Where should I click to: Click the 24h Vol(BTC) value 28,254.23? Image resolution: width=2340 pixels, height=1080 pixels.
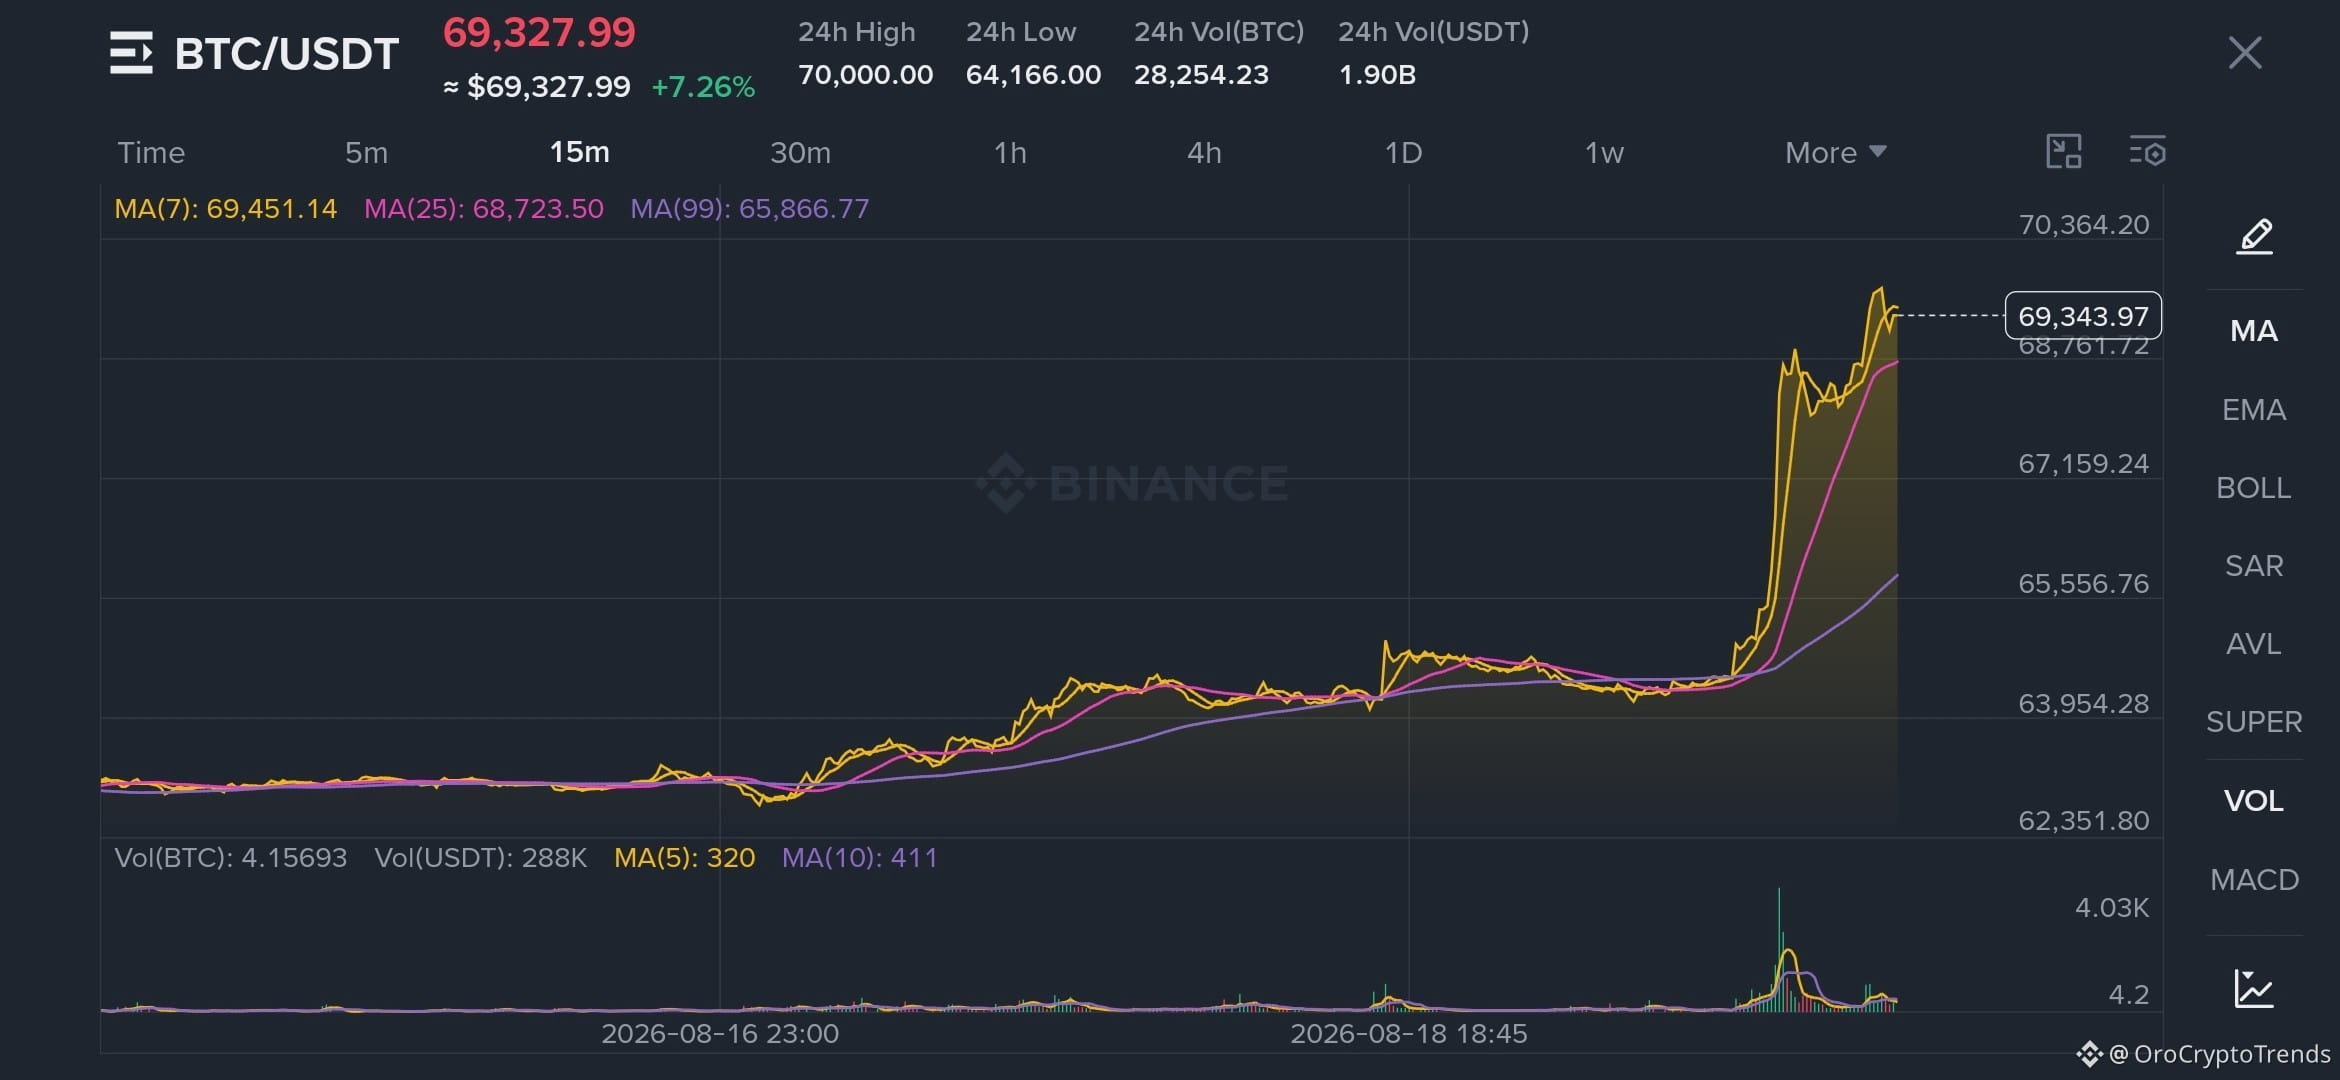point(1201,75)
